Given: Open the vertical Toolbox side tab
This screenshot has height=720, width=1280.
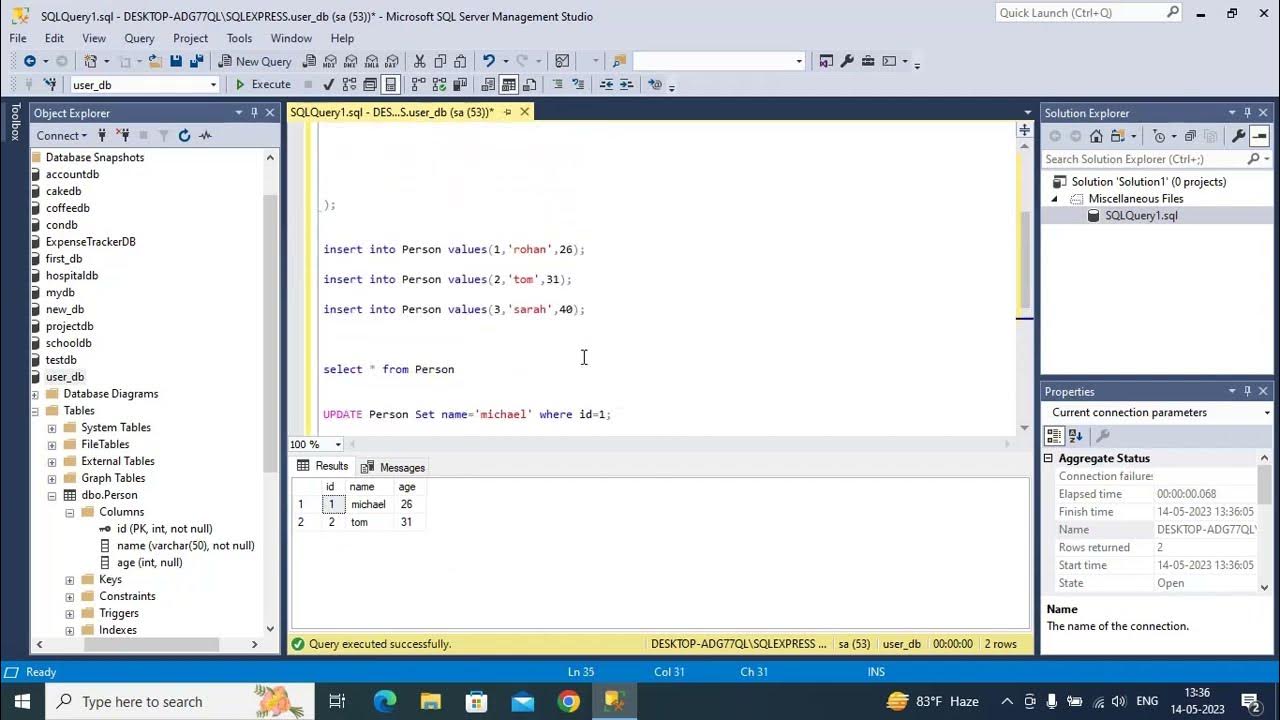Looking at the screenshot, I should pyautogui.click(x=15, y=121).
